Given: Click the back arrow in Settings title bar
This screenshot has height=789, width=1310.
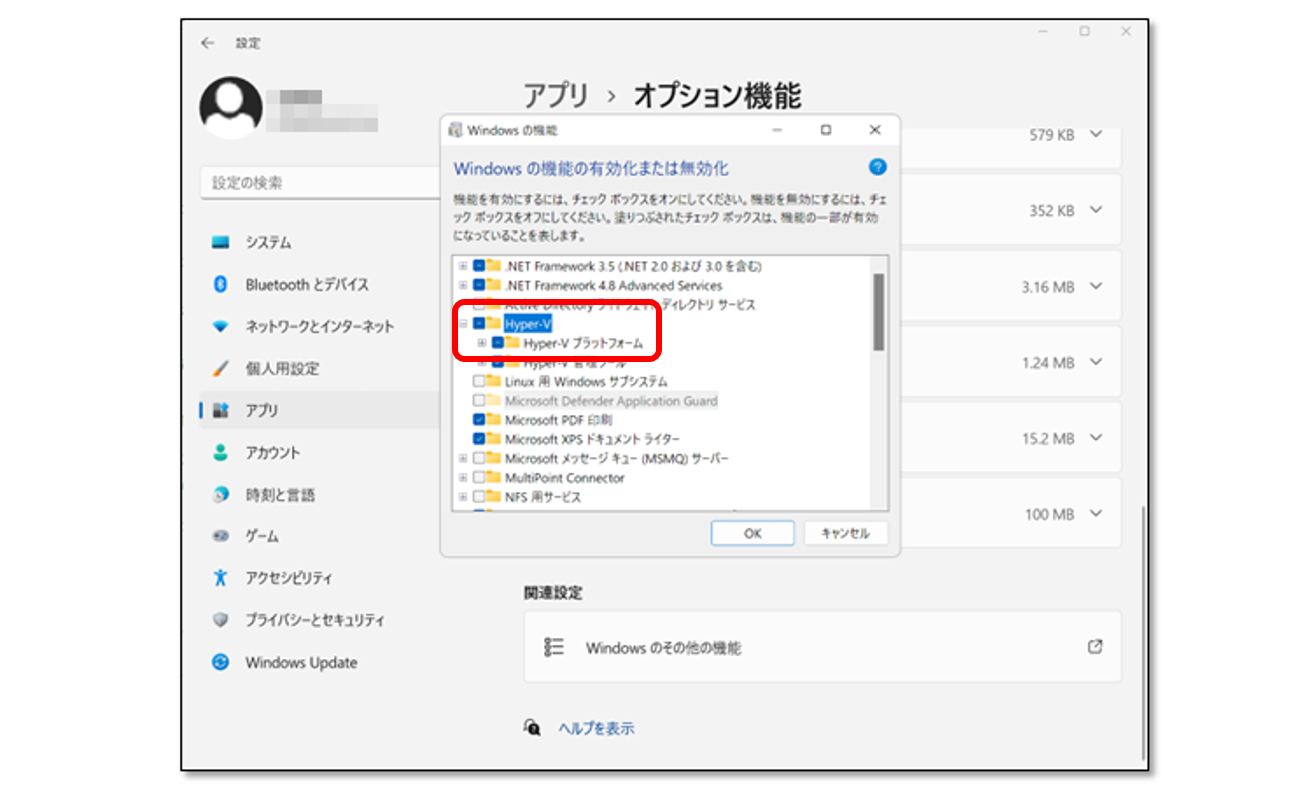Looking at the screenshot, I should [x=208, y=43].
